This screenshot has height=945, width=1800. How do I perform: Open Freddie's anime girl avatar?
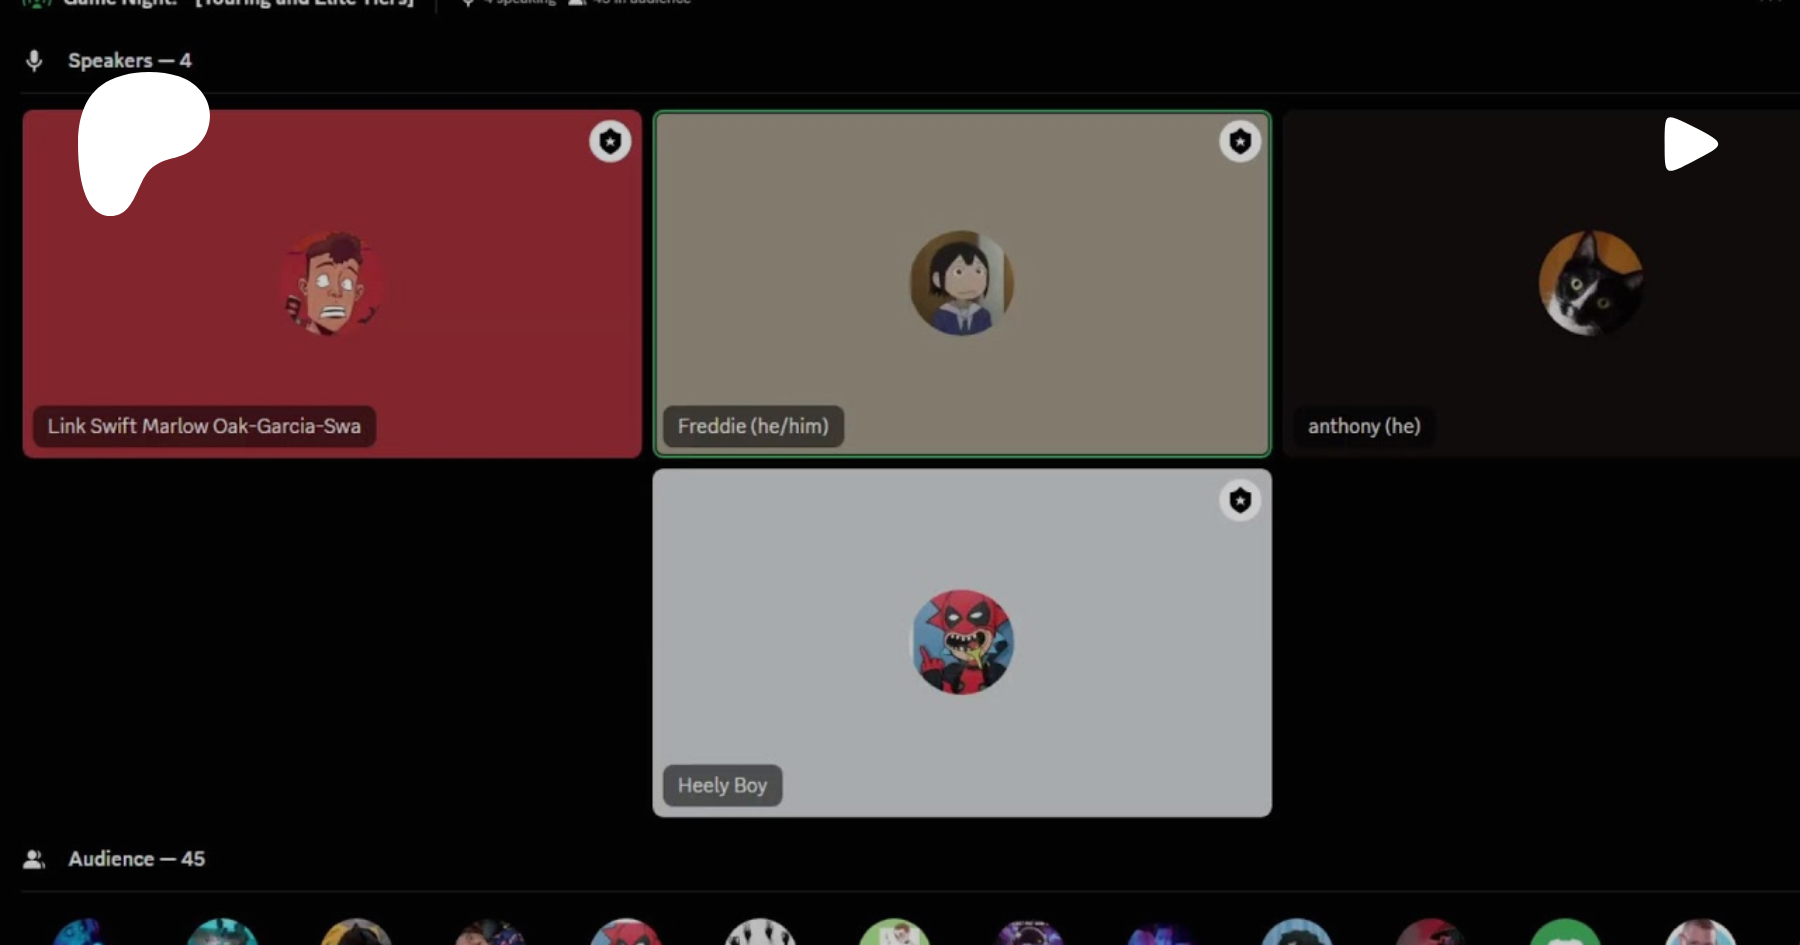[962, 284]
